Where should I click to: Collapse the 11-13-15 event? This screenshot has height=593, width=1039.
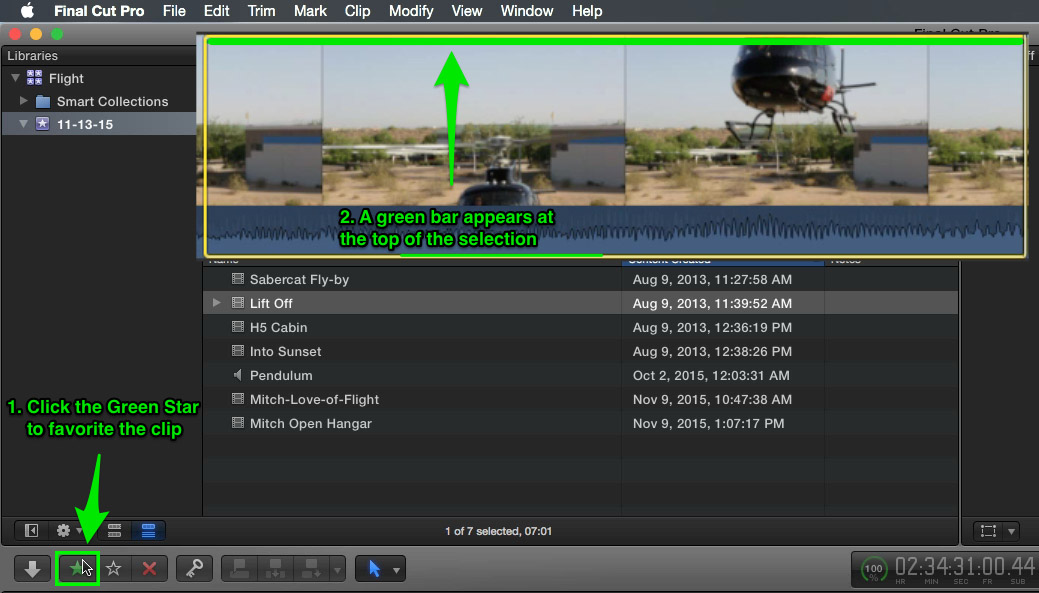[24, 124]
